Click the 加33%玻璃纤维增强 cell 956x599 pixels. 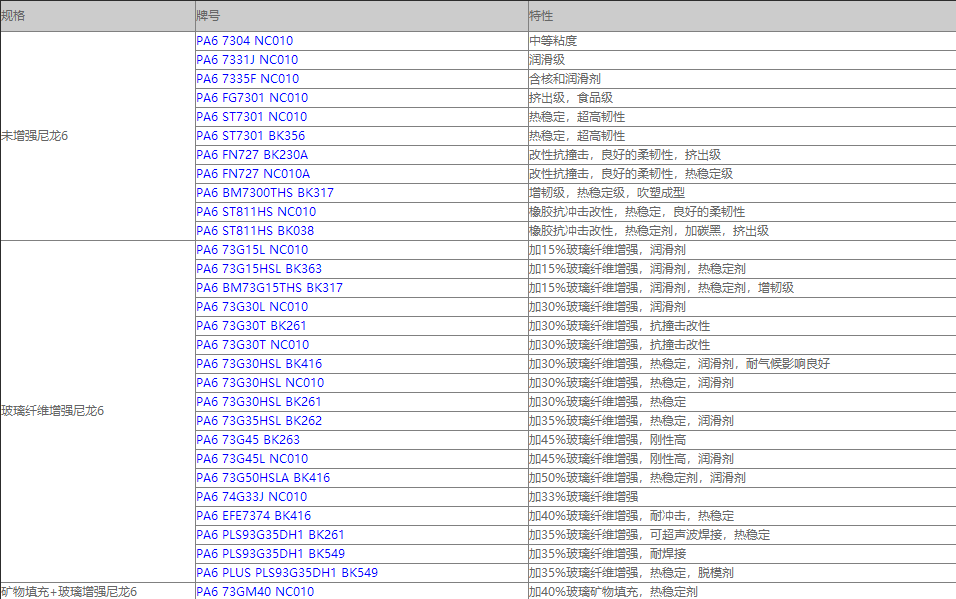pyautogui.click(x=742, y=496)
